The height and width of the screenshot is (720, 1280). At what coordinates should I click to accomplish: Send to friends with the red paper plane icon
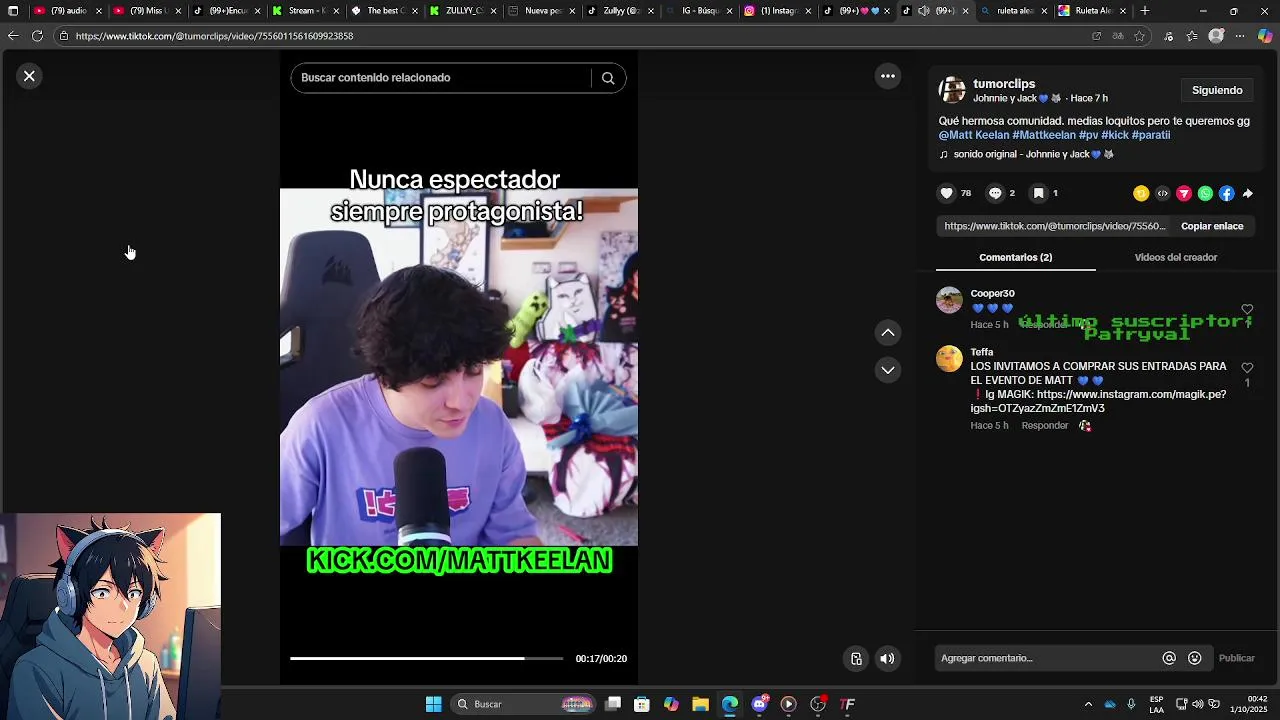[1184, 194]
